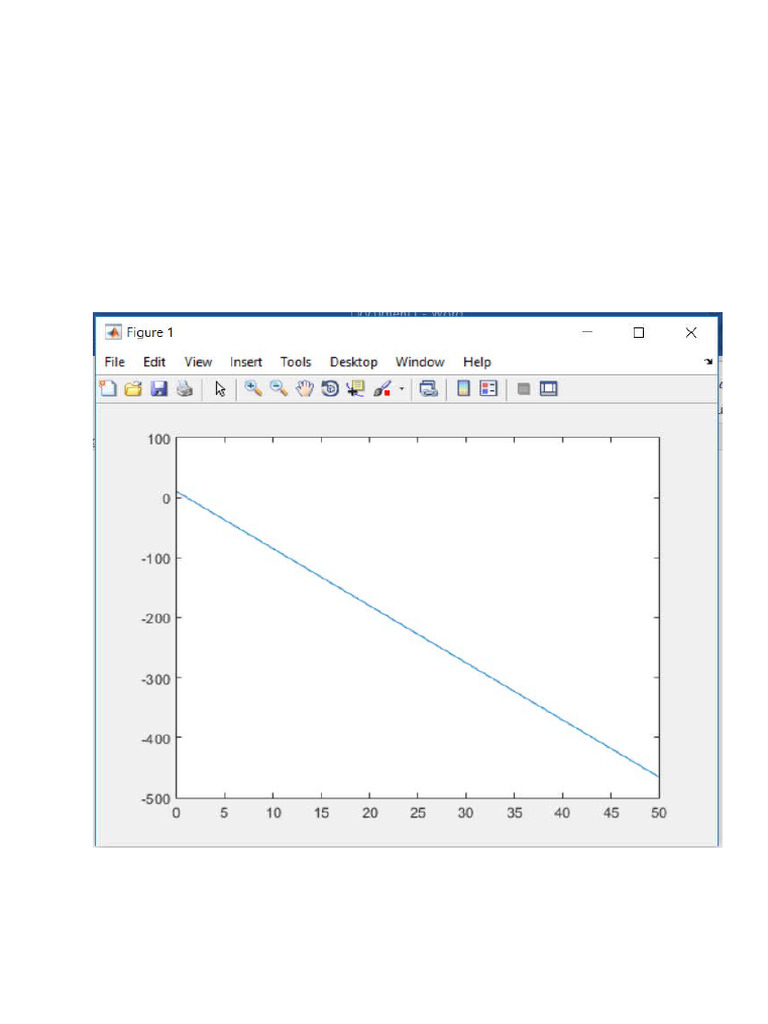The width and height of the screenshot is (768, 1024).
Task: Print the figure using the printer icon
Action: coord(185,389)
